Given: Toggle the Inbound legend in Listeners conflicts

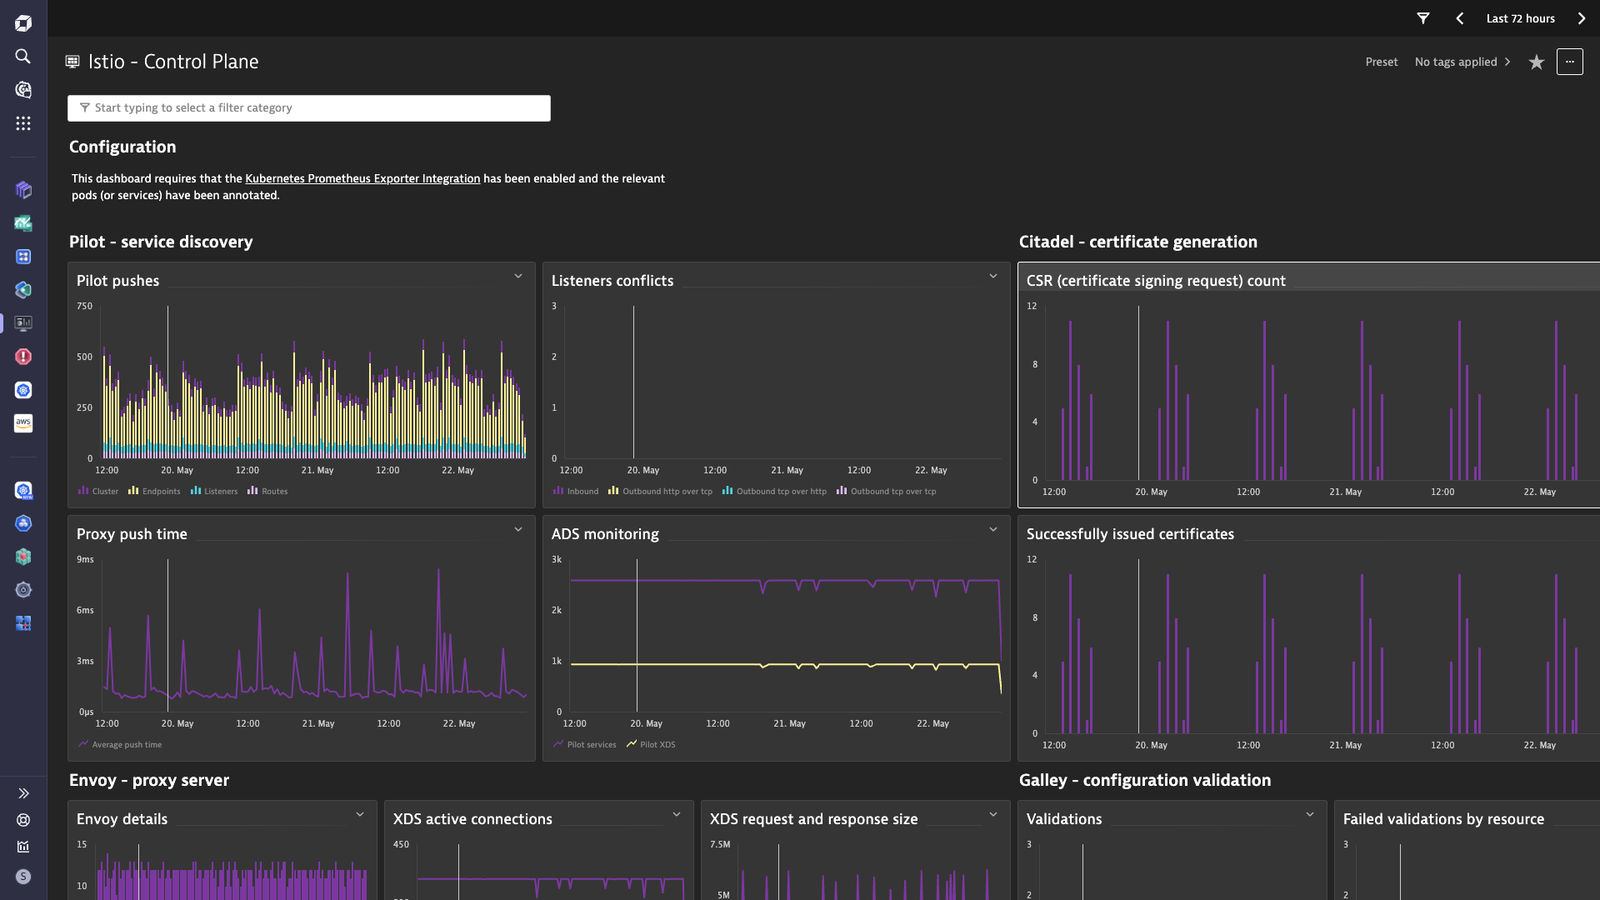Looking at the screenshot, I should click(x=576, y=491).
